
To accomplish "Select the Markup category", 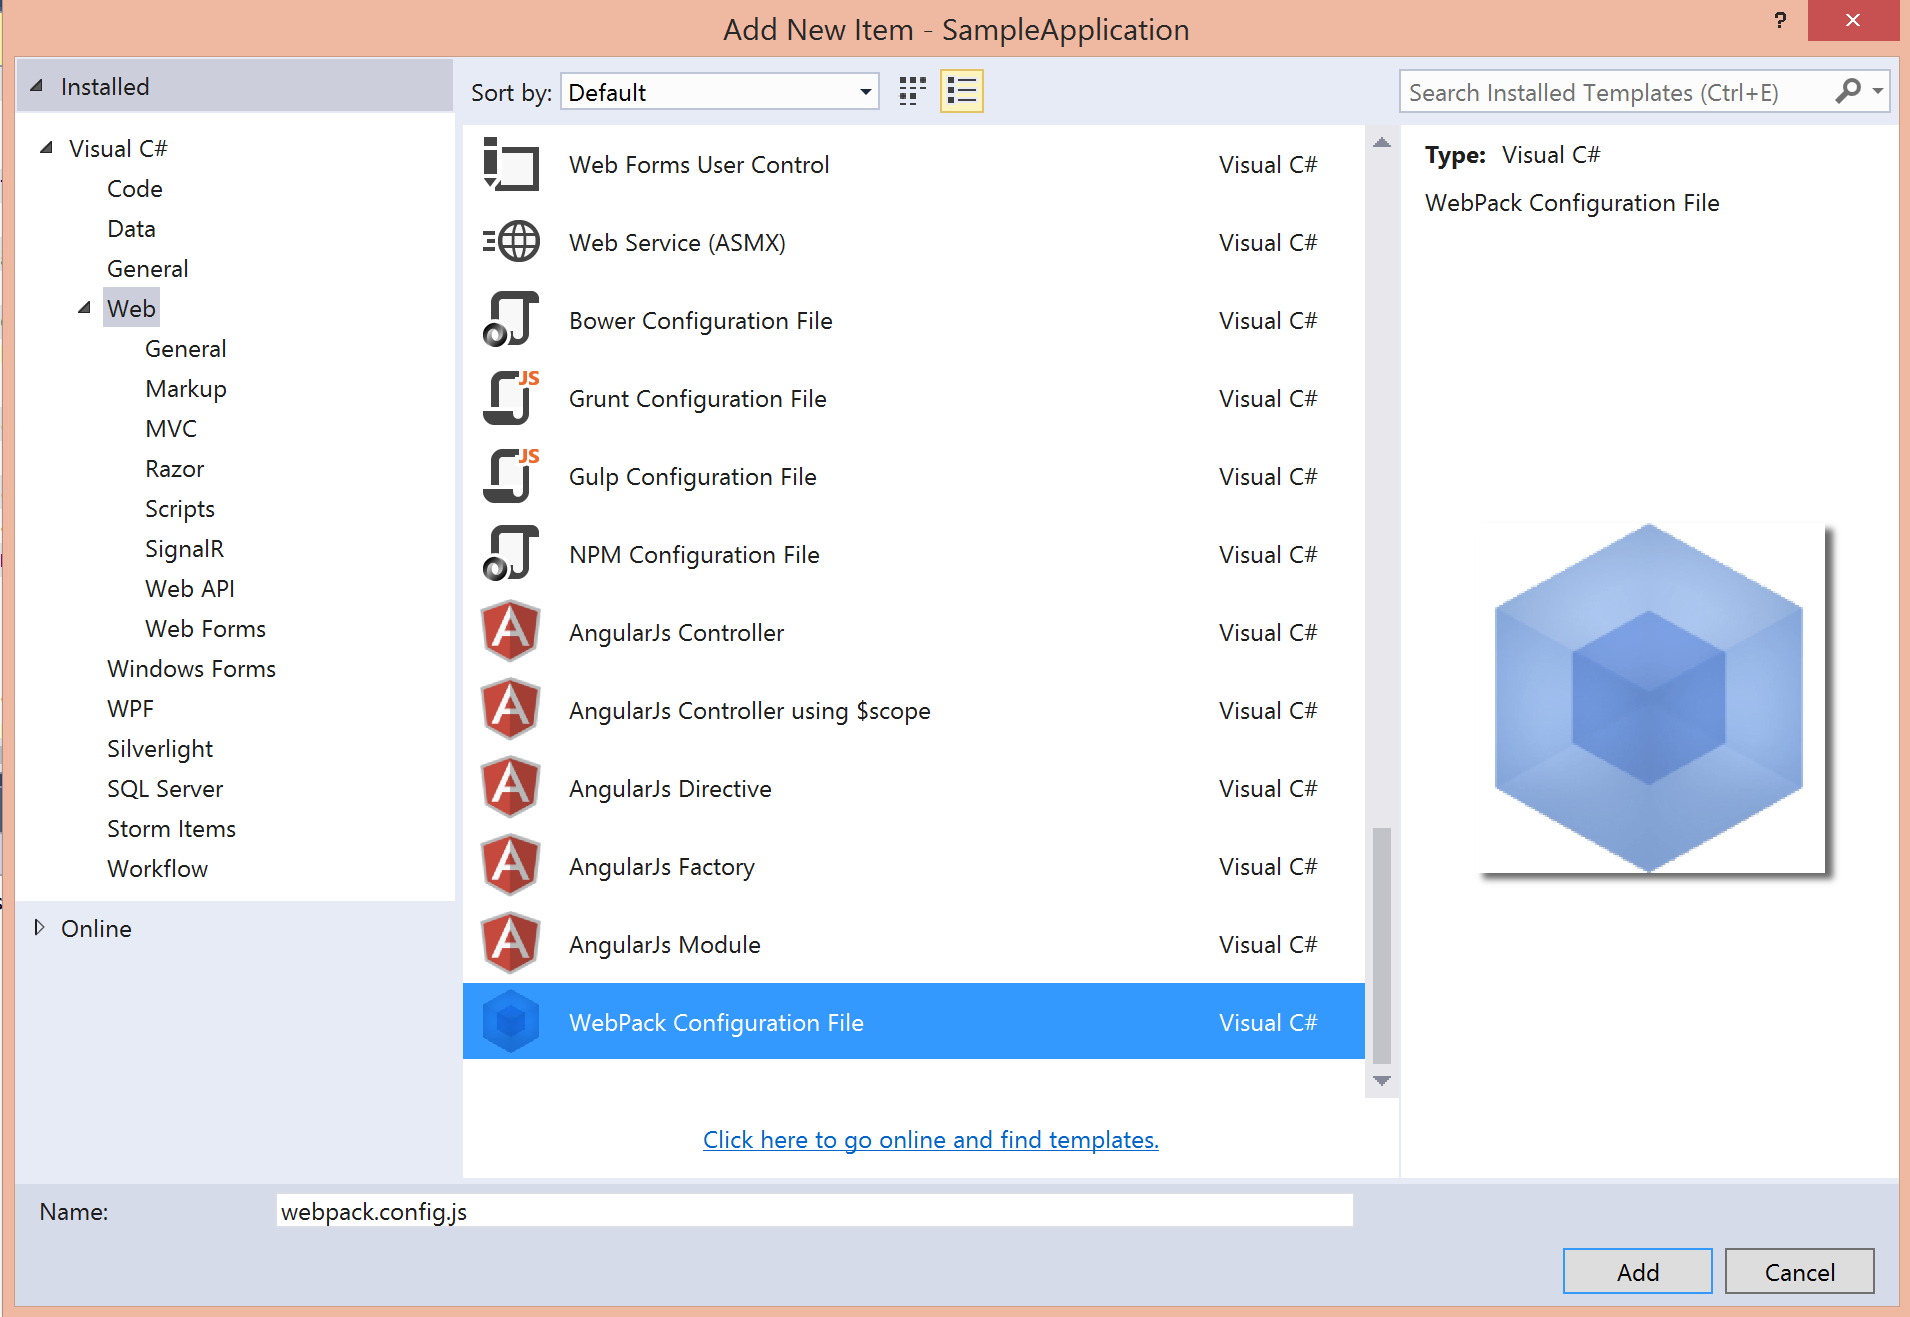I will [186, 388].
